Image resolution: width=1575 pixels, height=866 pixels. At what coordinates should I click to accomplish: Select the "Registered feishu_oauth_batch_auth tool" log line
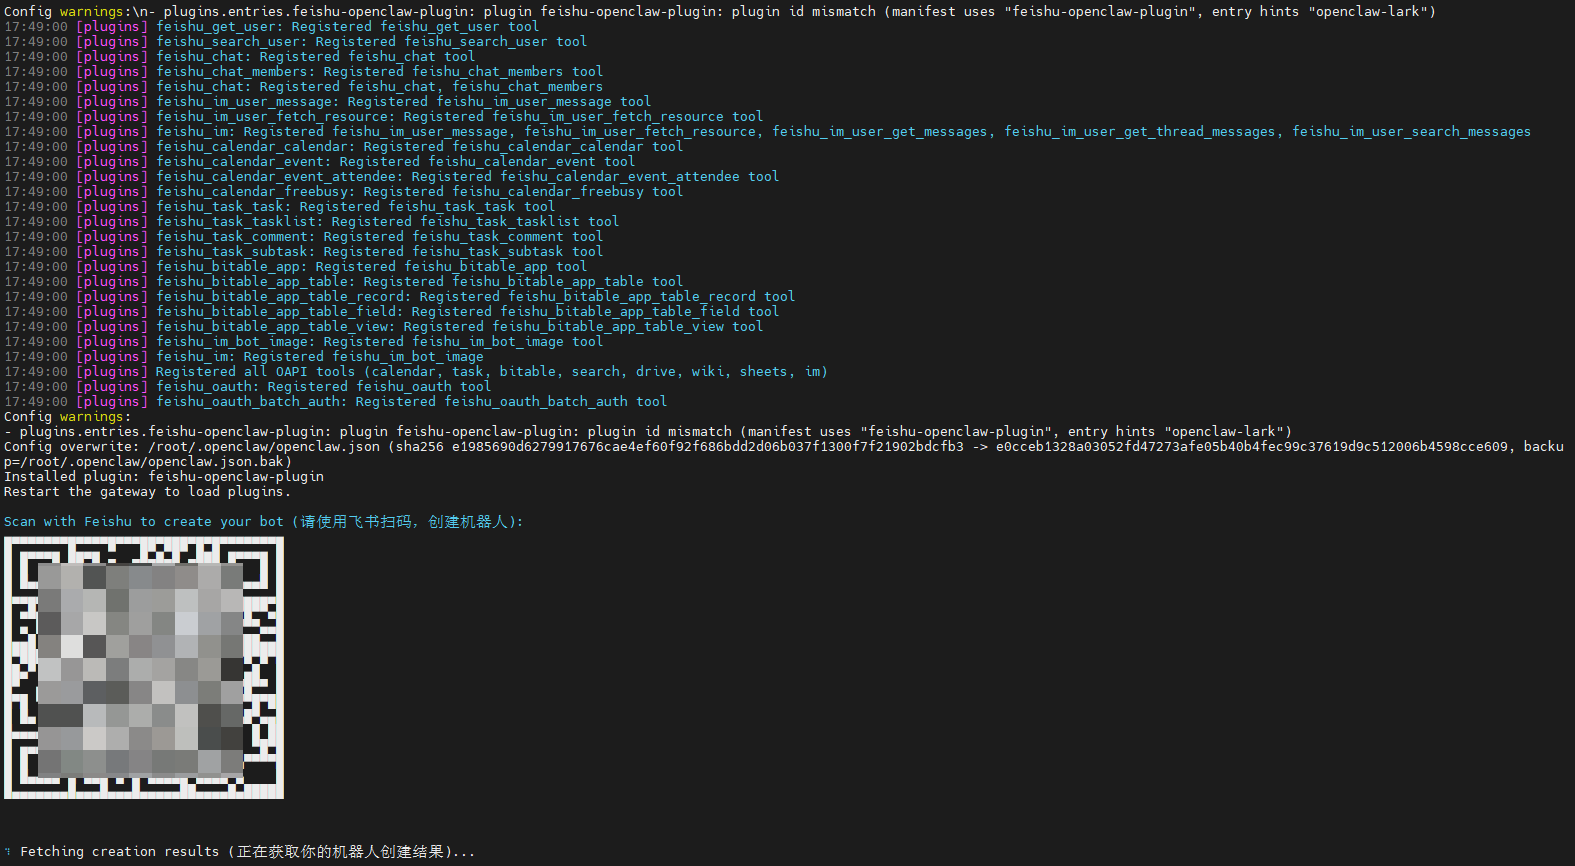tap(336, 402)
